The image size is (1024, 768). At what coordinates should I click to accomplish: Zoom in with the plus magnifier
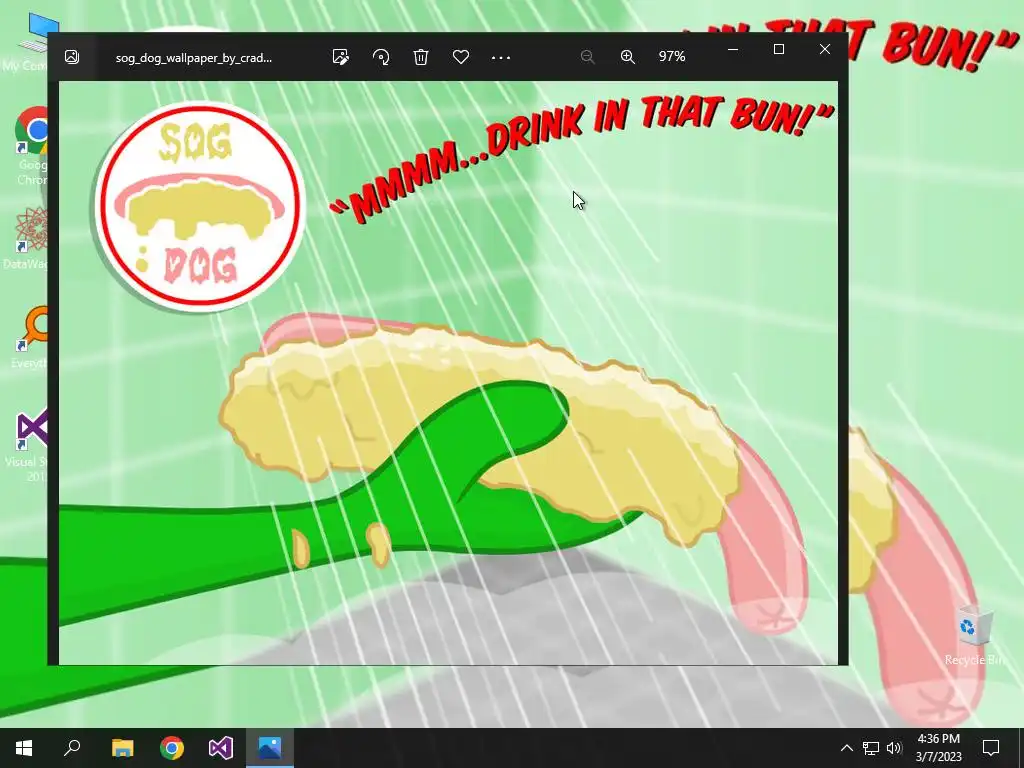(x=628, y=57)
